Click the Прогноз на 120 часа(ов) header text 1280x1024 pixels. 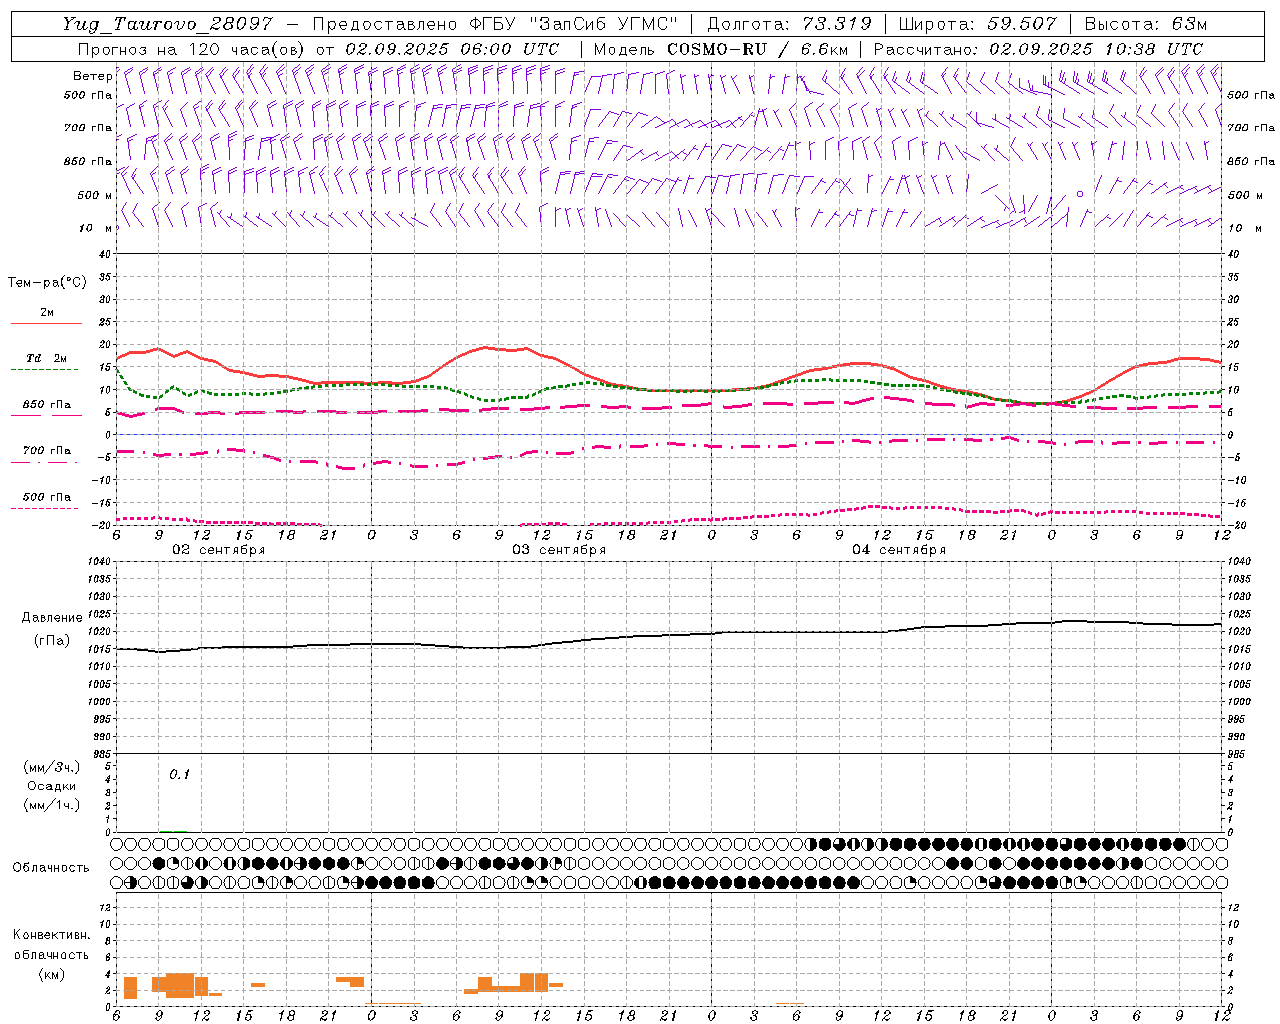318,49
